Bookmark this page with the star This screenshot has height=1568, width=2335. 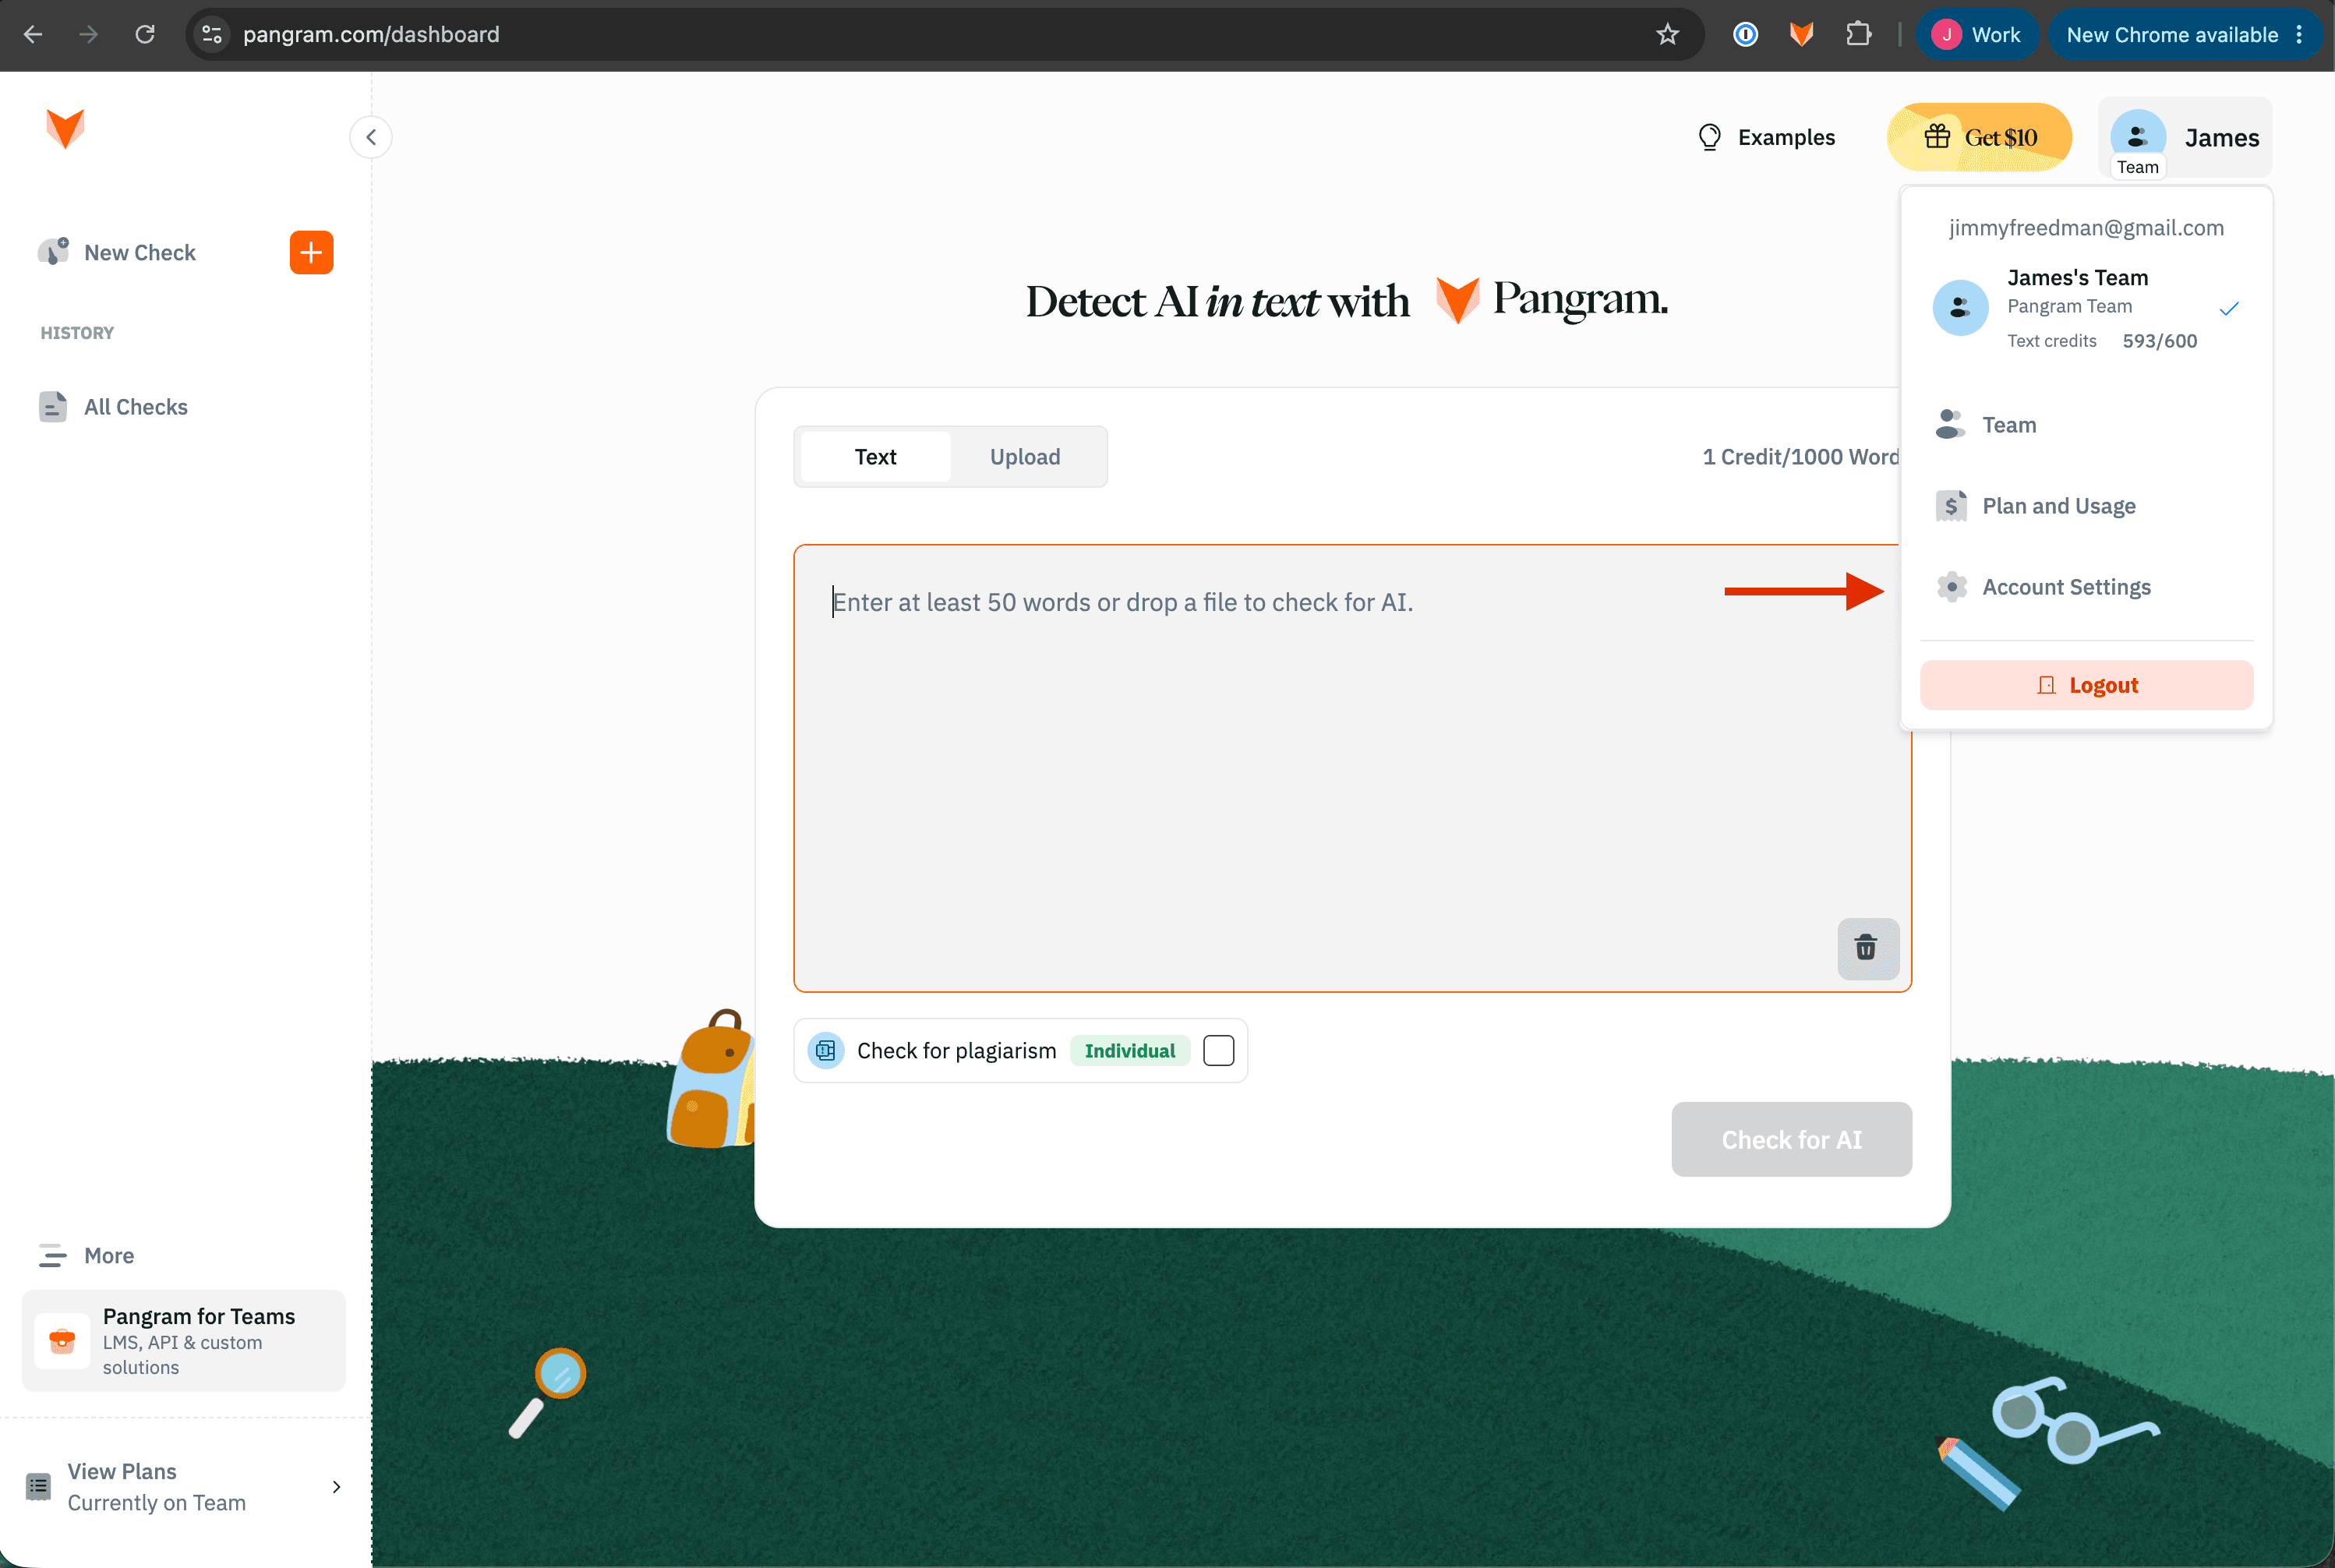click(x=1667, y=35)
